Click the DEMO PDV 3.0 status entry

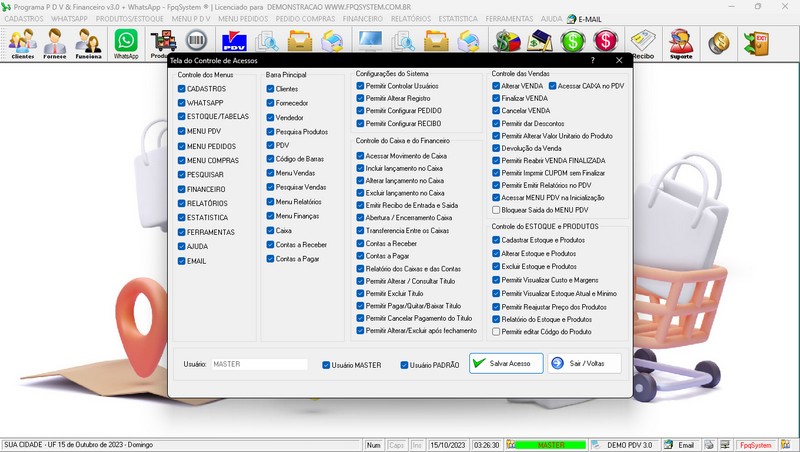click(x=629, y=445)
